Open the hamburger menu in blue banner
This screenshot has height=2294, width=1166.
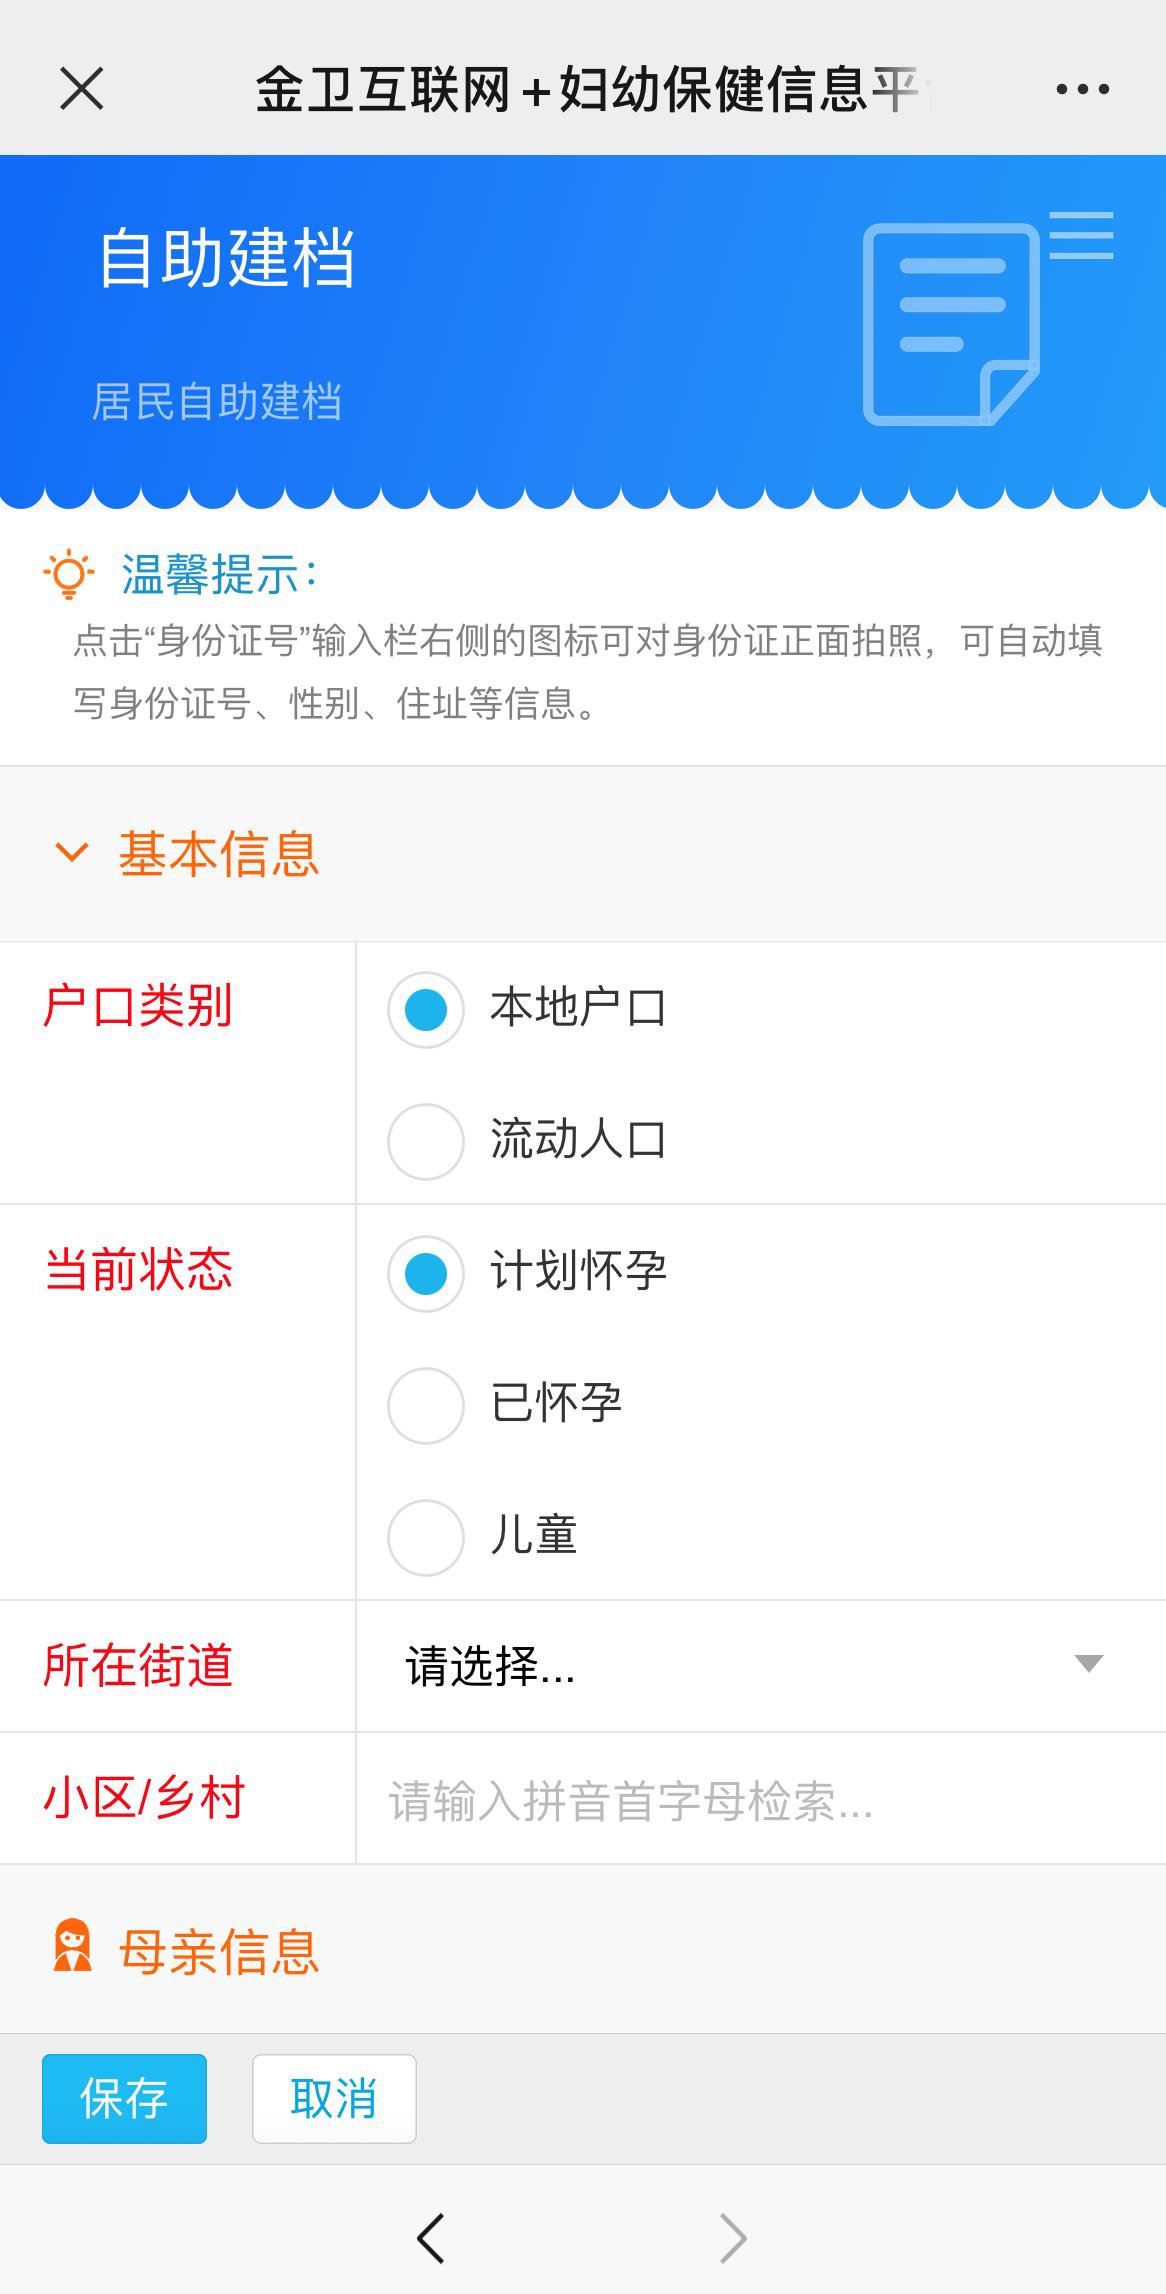[1081, 236]
